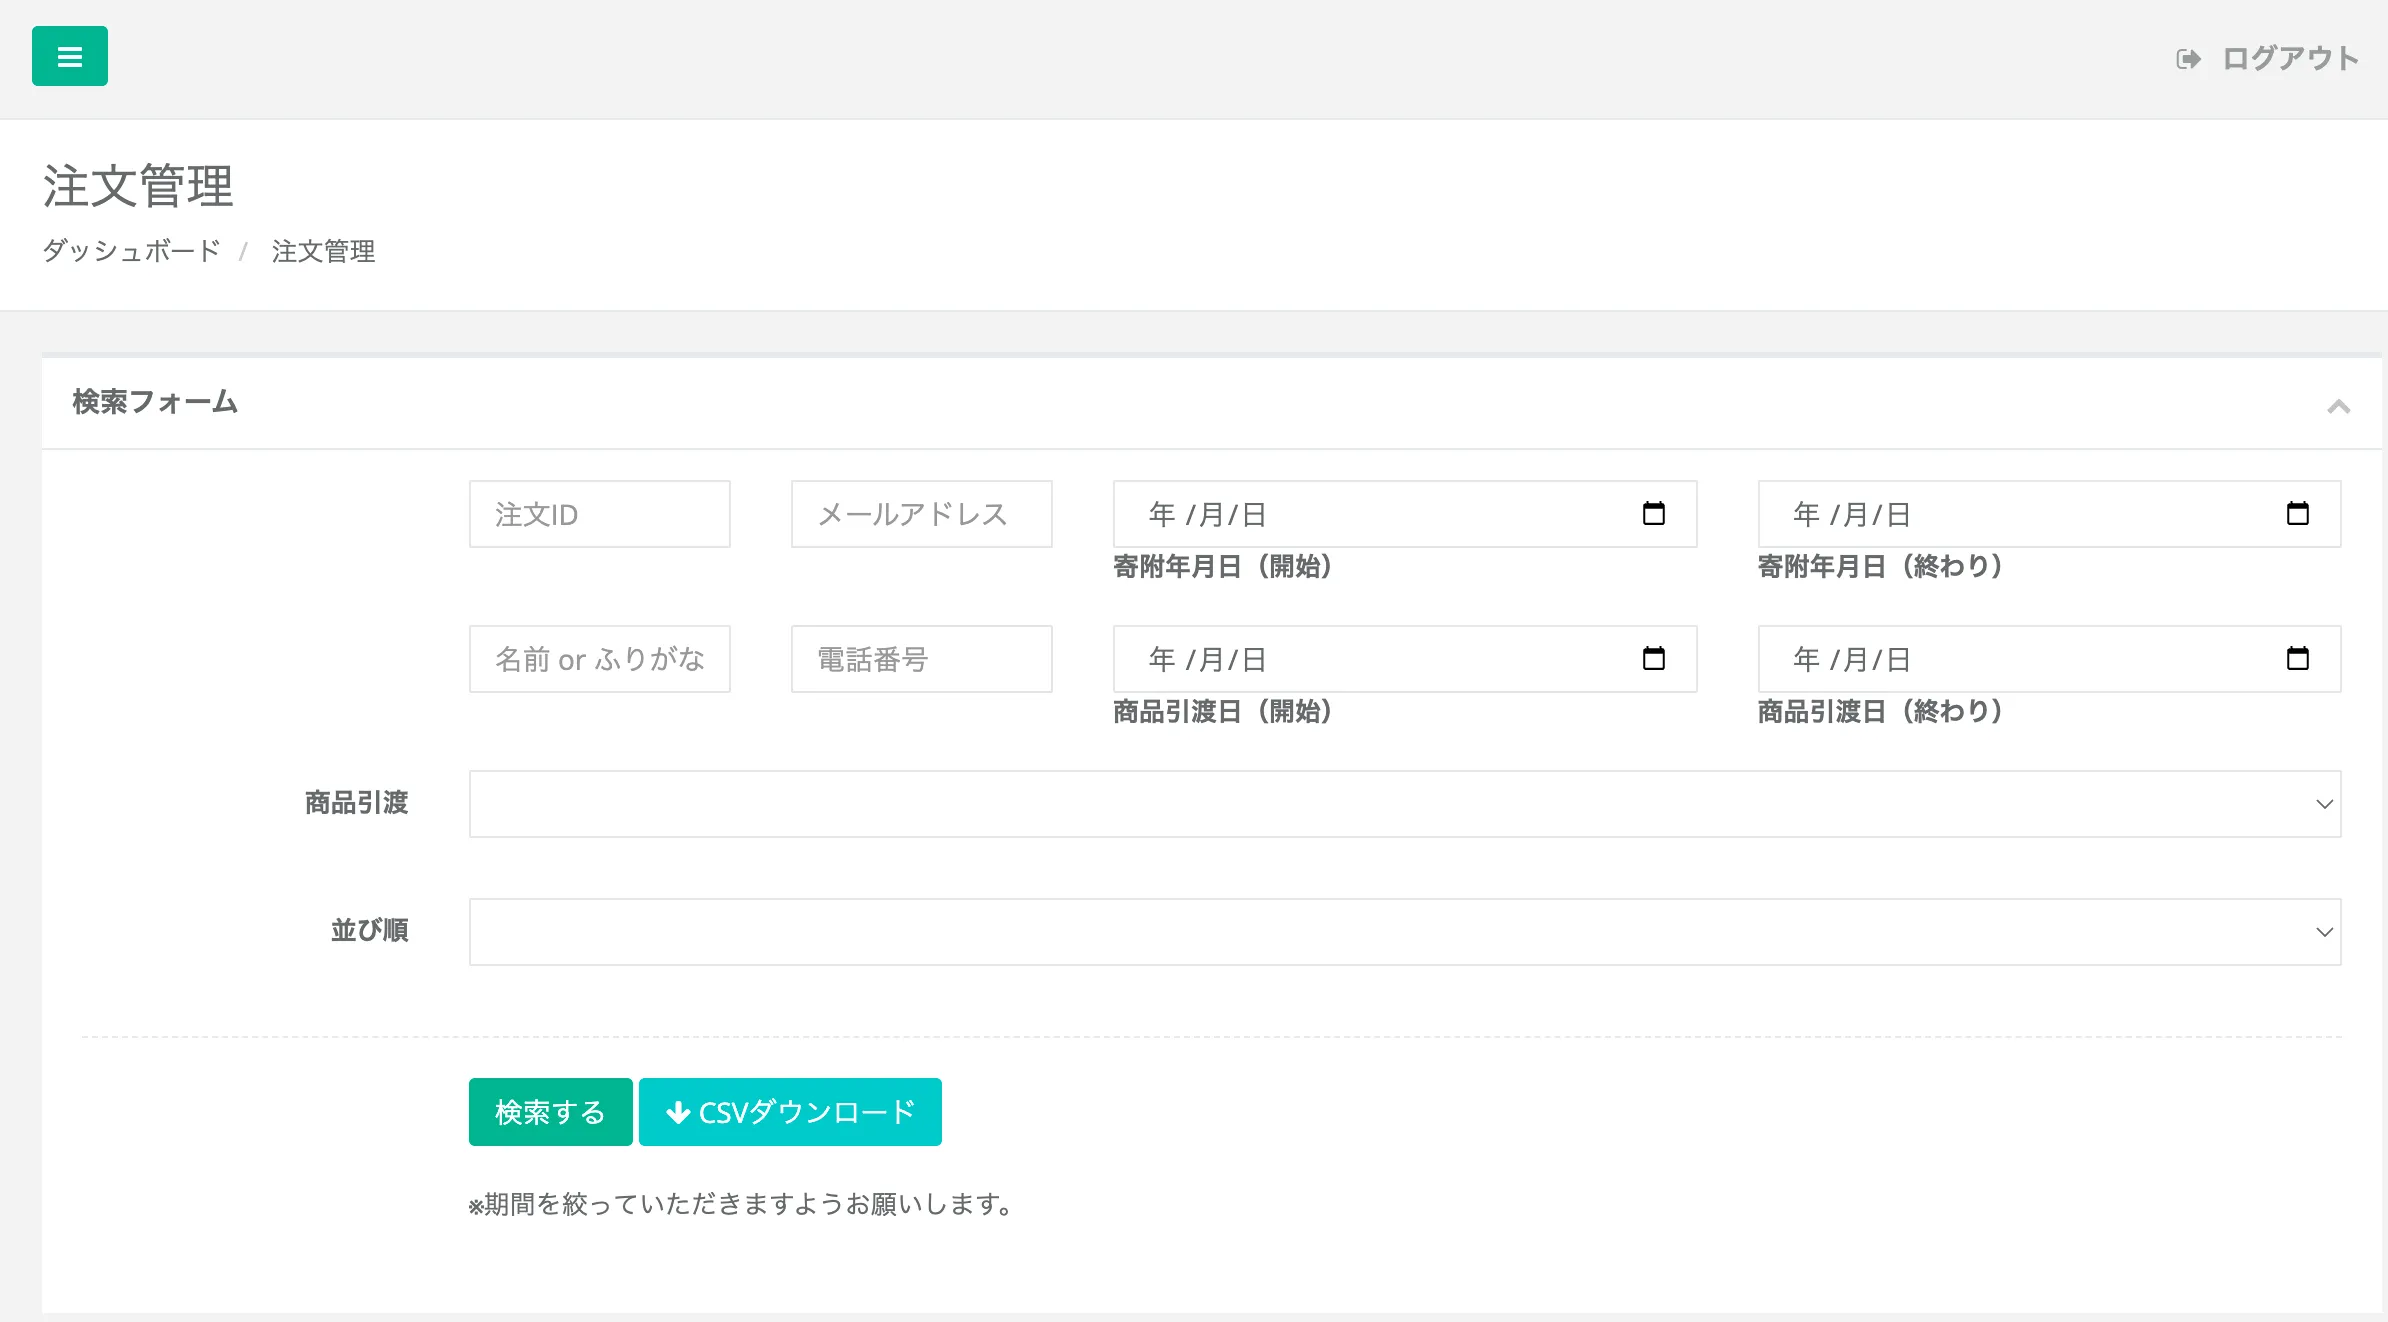Image resolution: width=2388 pixels, height=1322 pixels.
Task: Open calendar for 商品引渡日(開始) date
Action: [1653, 659]
